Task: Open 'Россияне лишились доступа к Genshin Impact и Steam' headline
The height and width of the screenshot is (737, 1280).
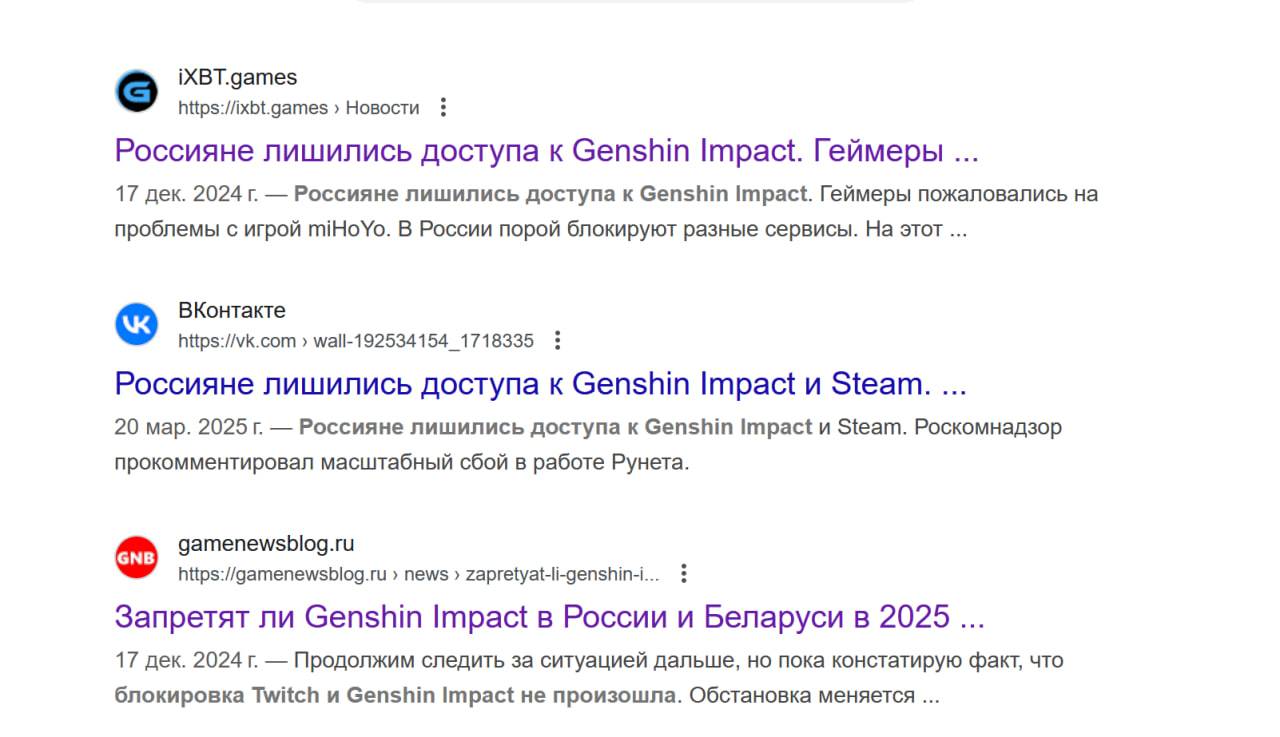Action: pyautogui.click(x=541, y=384)
